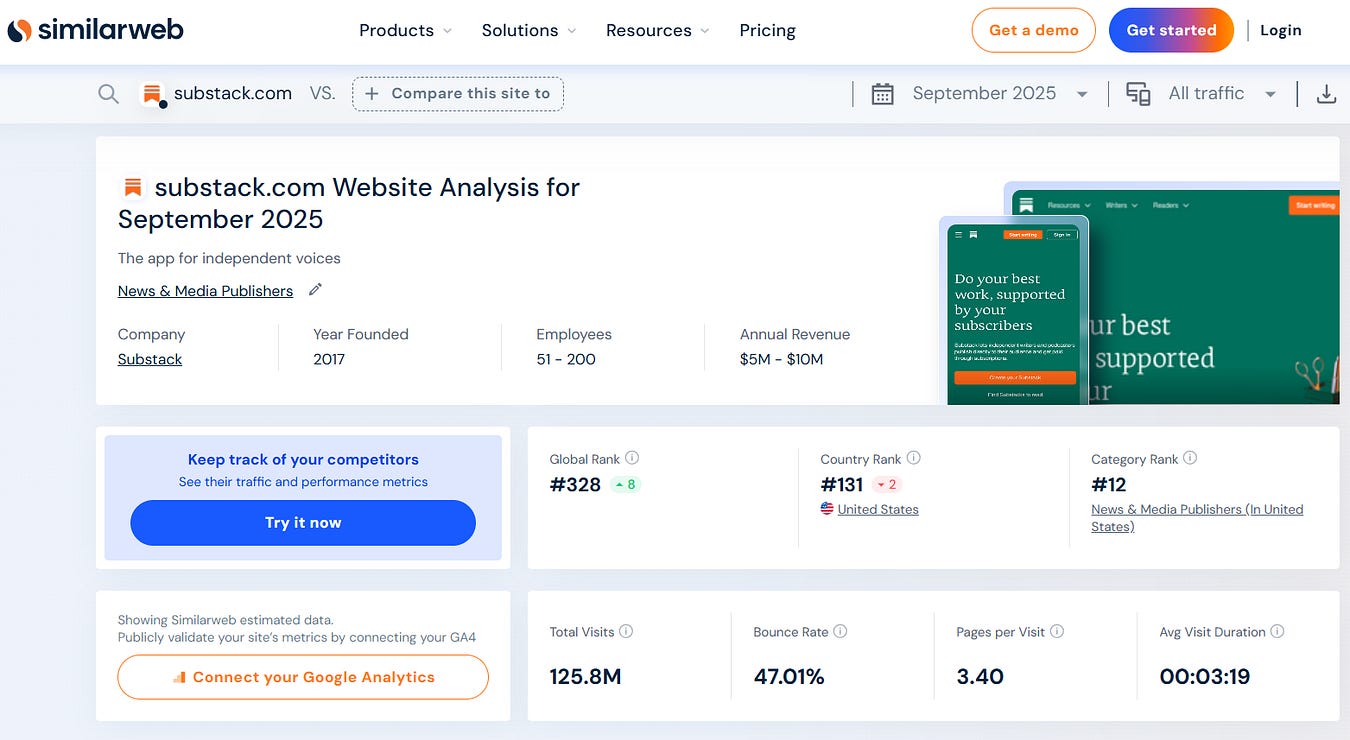Click the Annual Revenue value $5M - $10M
Image resolution: width=1350 pixels, height=740 pixels.
(782, 359)
